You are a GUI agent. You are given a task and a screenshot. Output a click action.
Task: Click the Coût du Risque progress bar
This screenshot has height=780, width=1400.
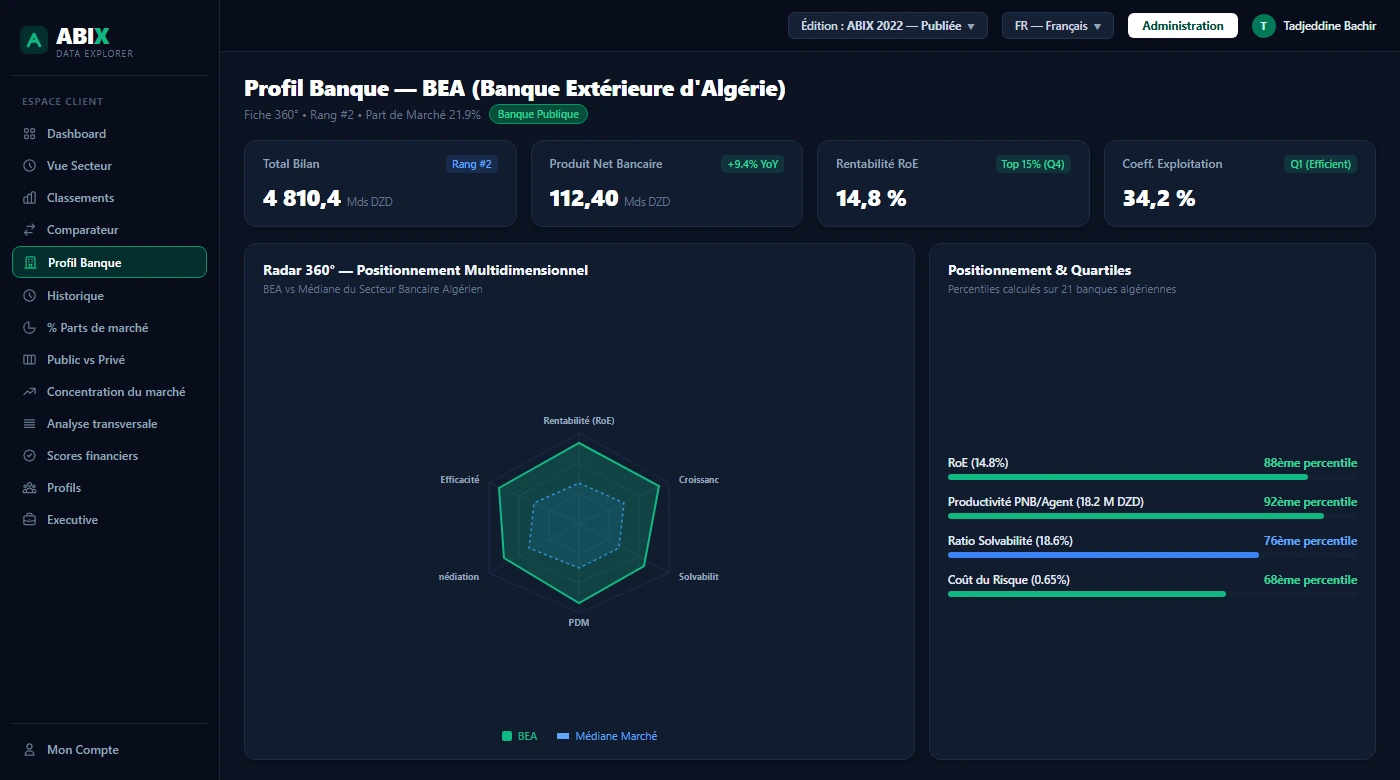1152,594
